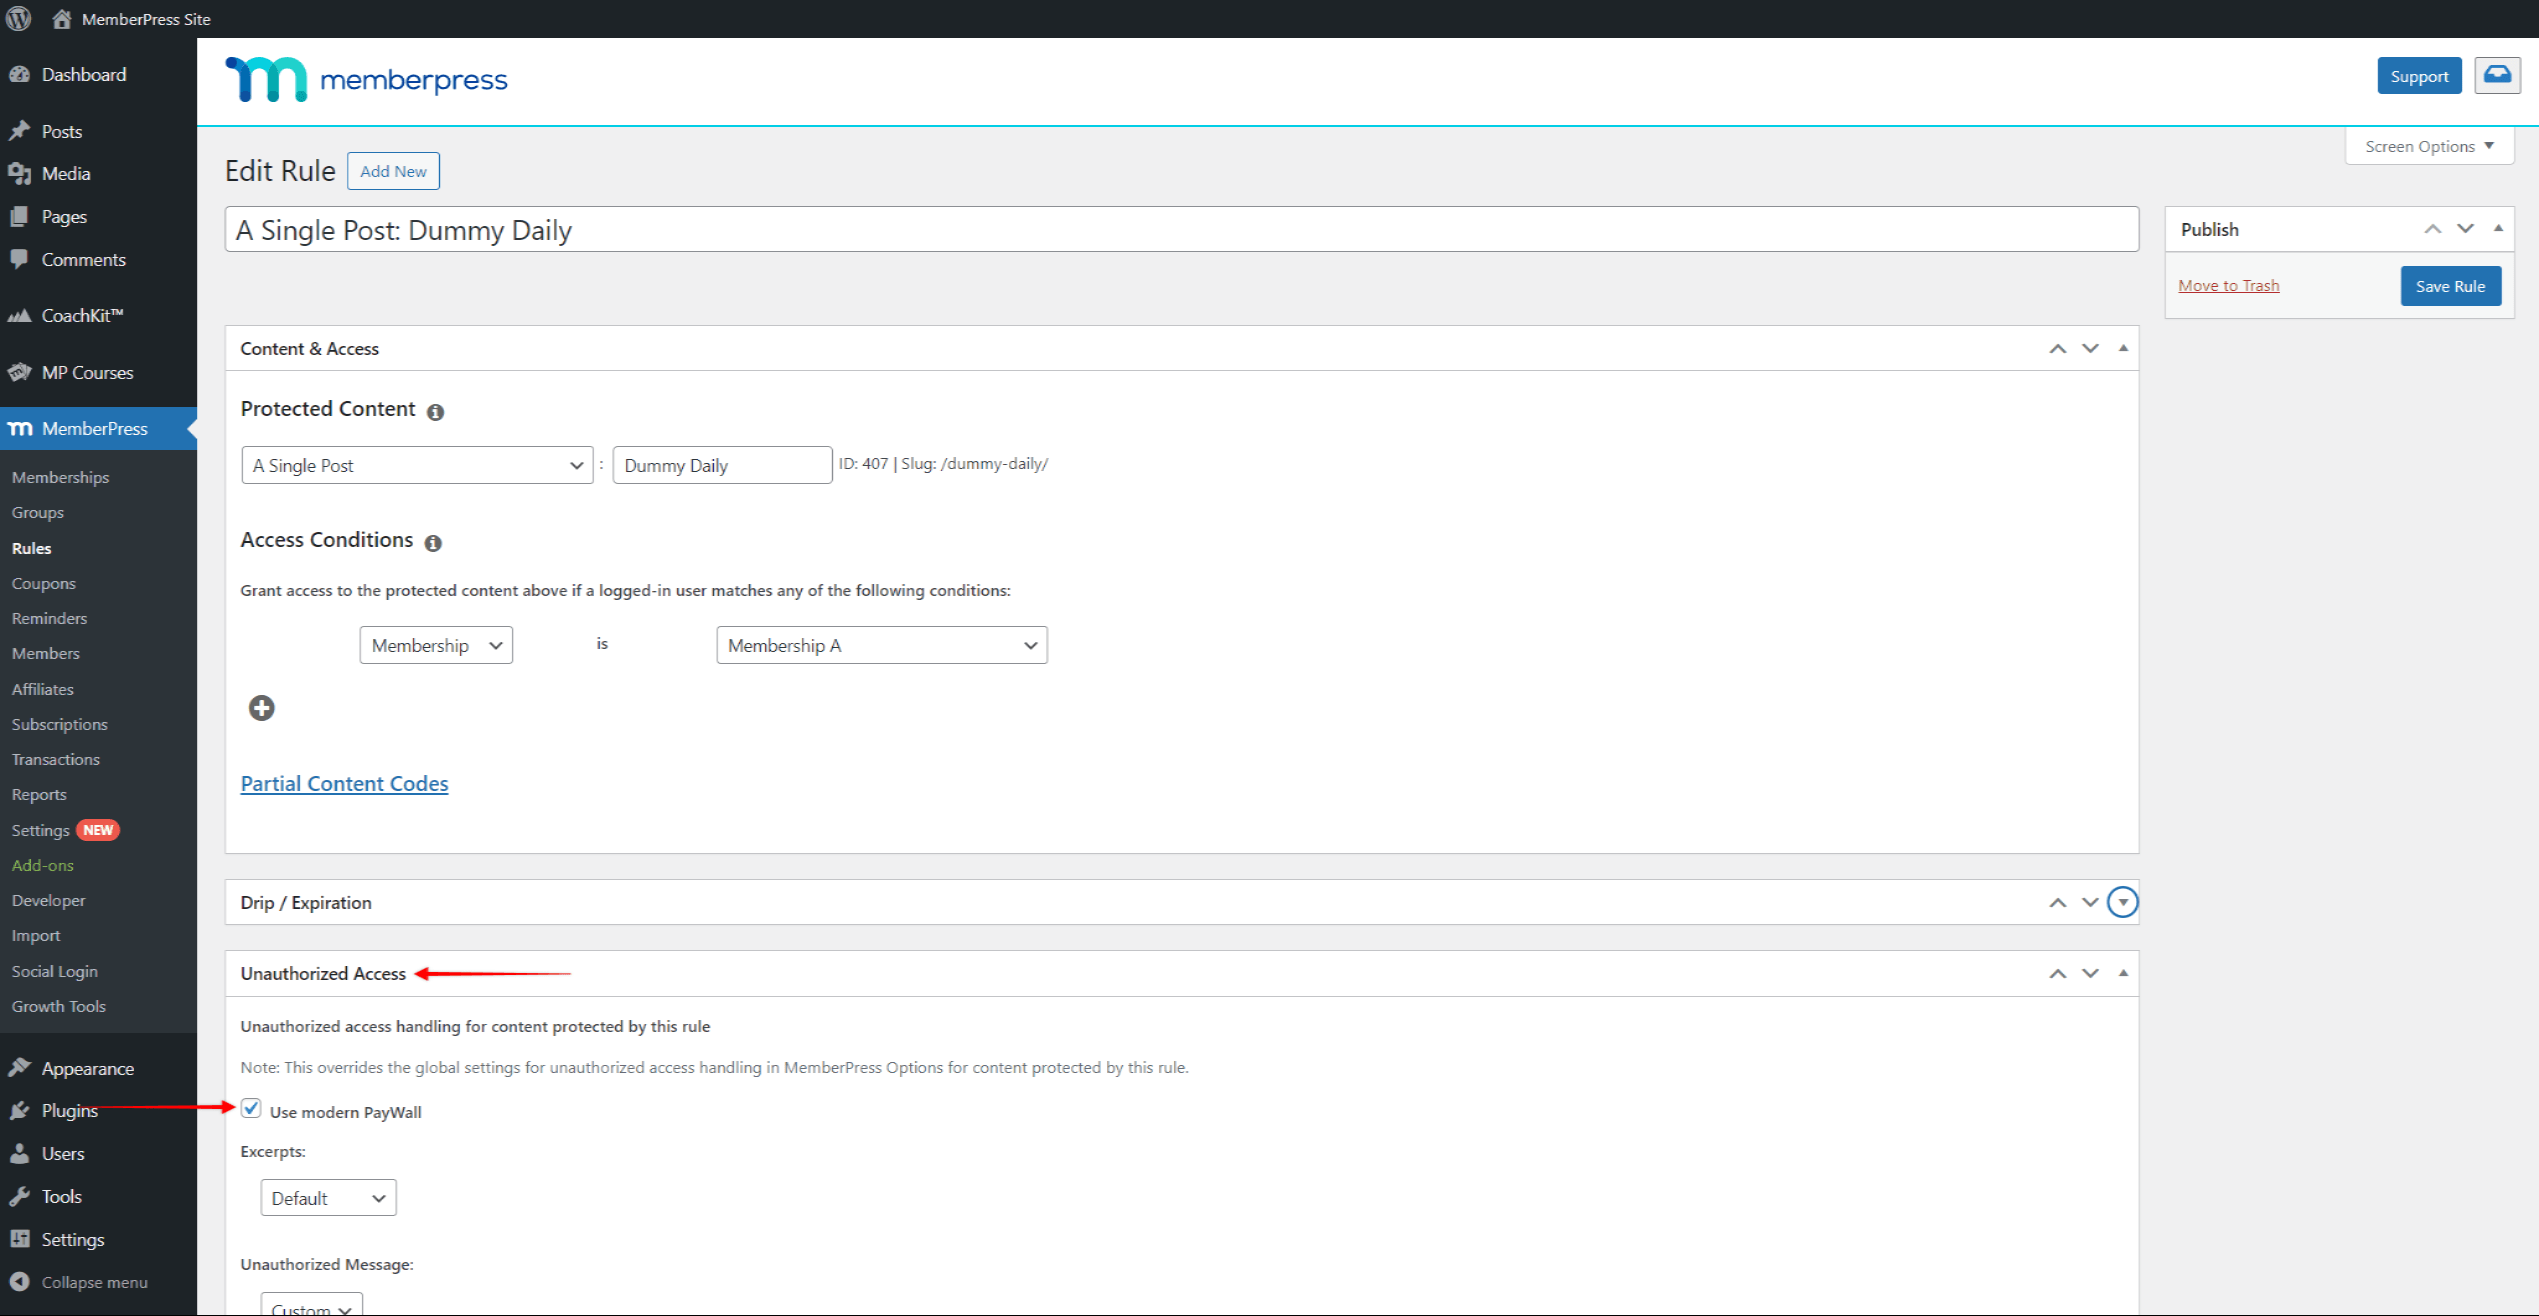Open Add-ons submenu item
The image size is (2539, 1316).
pyautogui.click(x=43, y=865)
